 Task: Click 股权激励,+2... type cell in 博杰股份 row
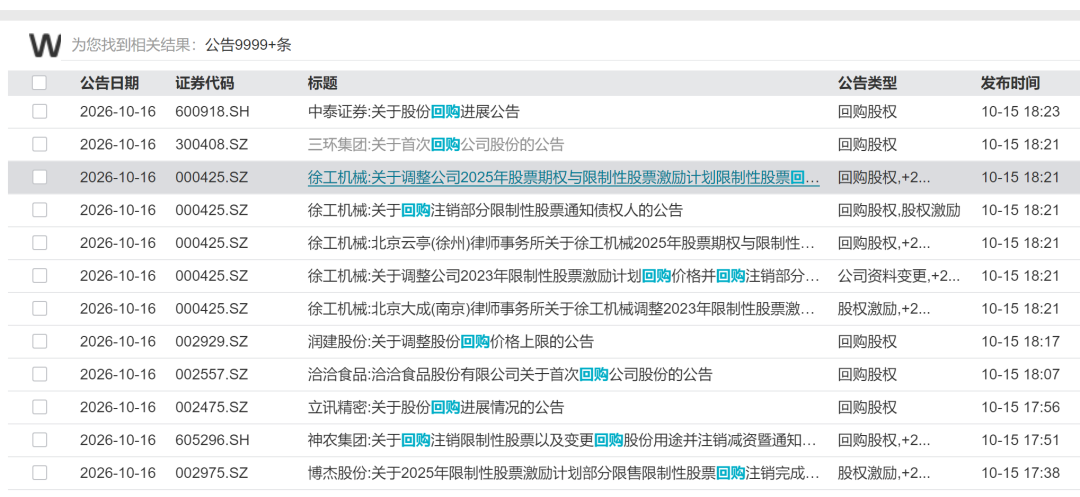884,473
